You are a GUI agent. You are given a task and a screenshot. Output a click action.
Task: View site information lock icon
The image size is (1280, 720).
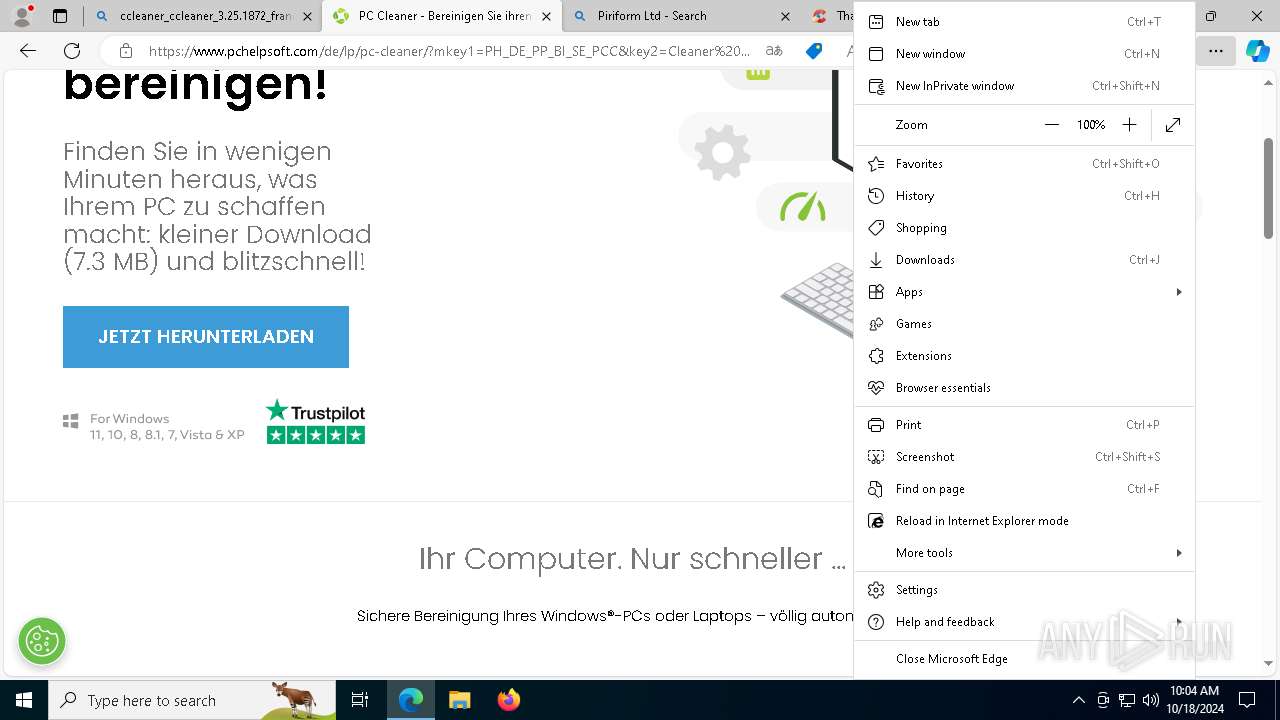click(x=125, y=51)
